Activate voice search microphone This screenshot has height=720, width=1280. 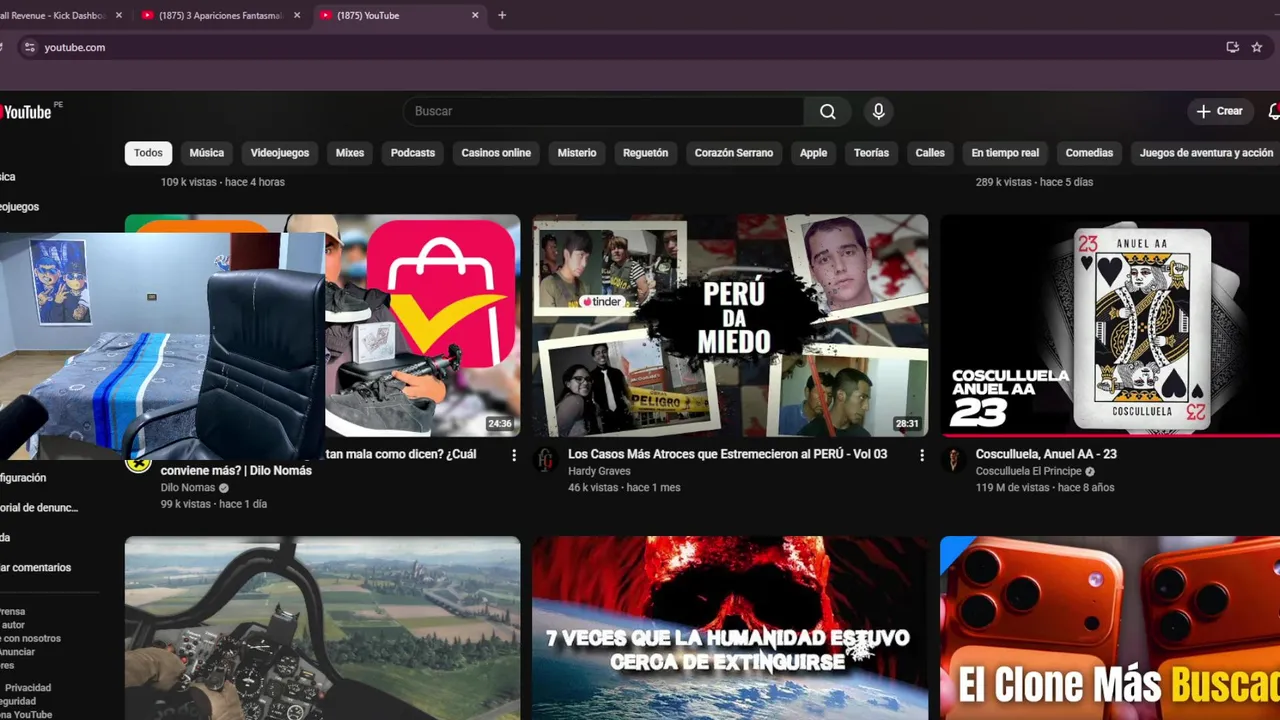pos(878,111)
